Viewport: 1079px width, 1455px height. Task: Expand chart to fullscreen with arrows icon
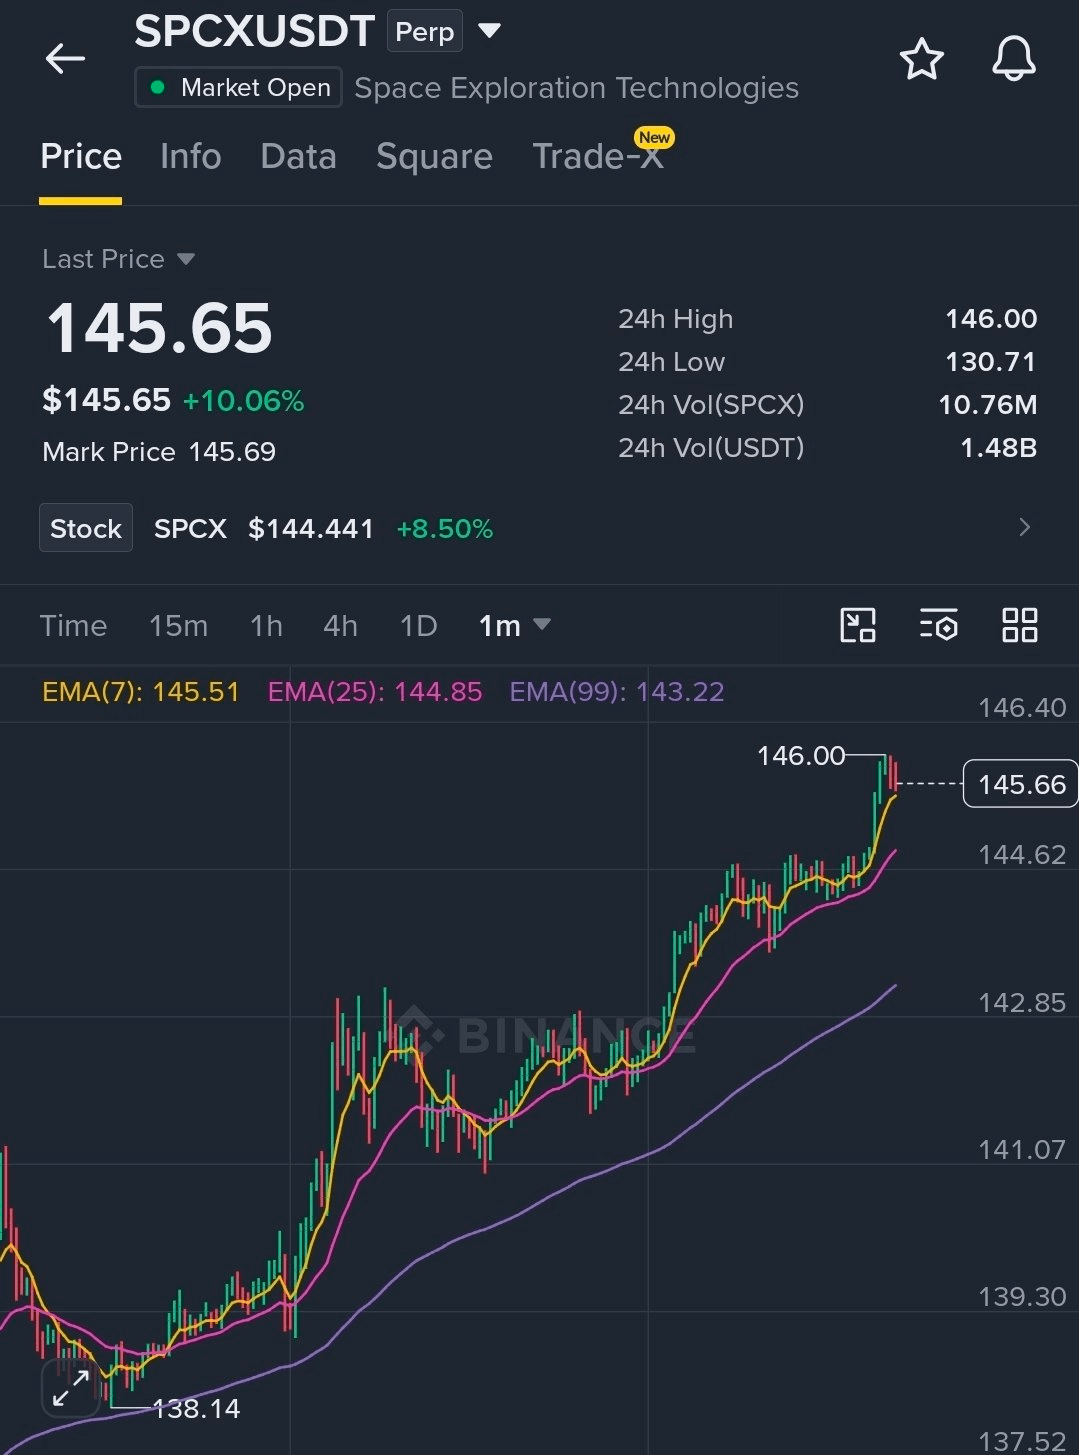70,1388
